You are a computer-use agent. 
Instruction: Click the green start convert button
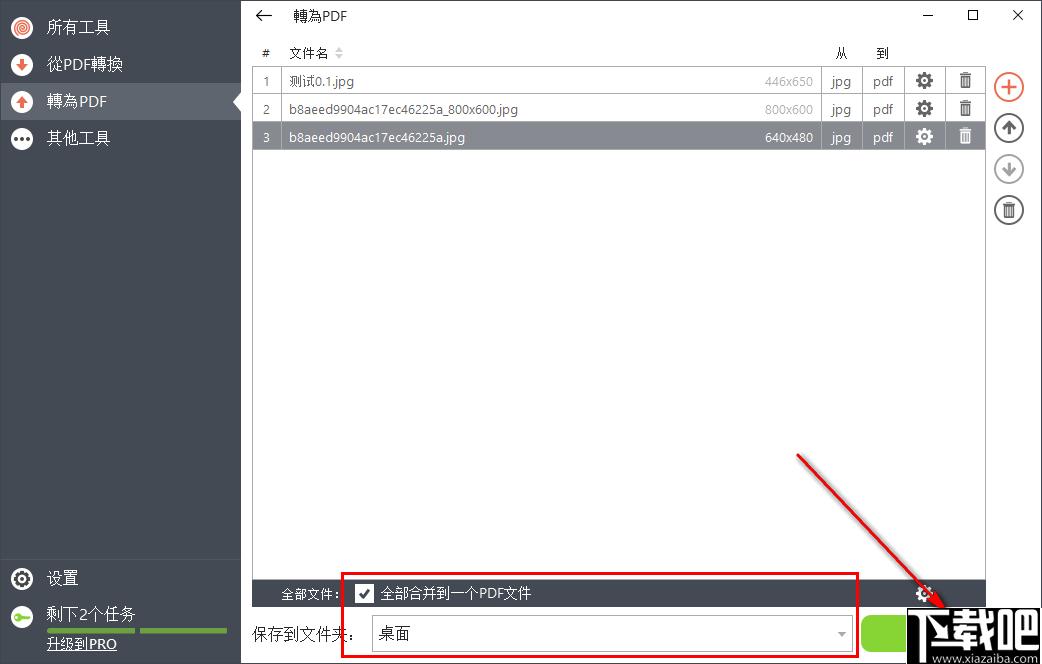coord(884,633)
